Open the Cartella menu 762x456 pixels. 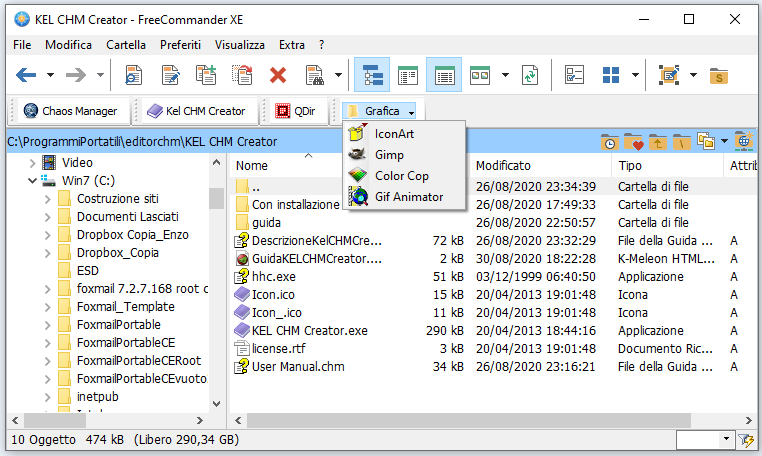pyautogui.click(x=126, y=45)
